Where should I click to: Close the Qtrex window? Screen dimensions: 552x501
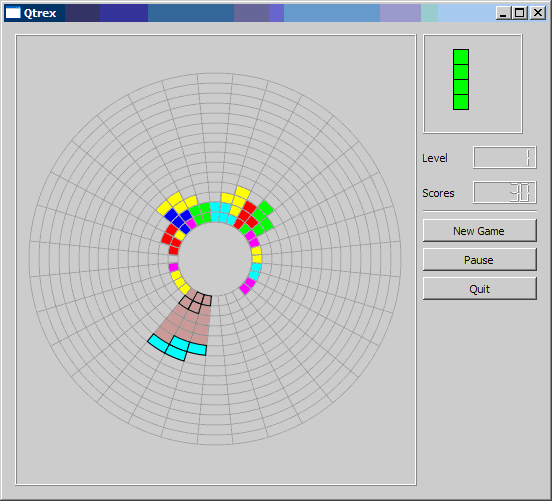[x=538, y=13]
